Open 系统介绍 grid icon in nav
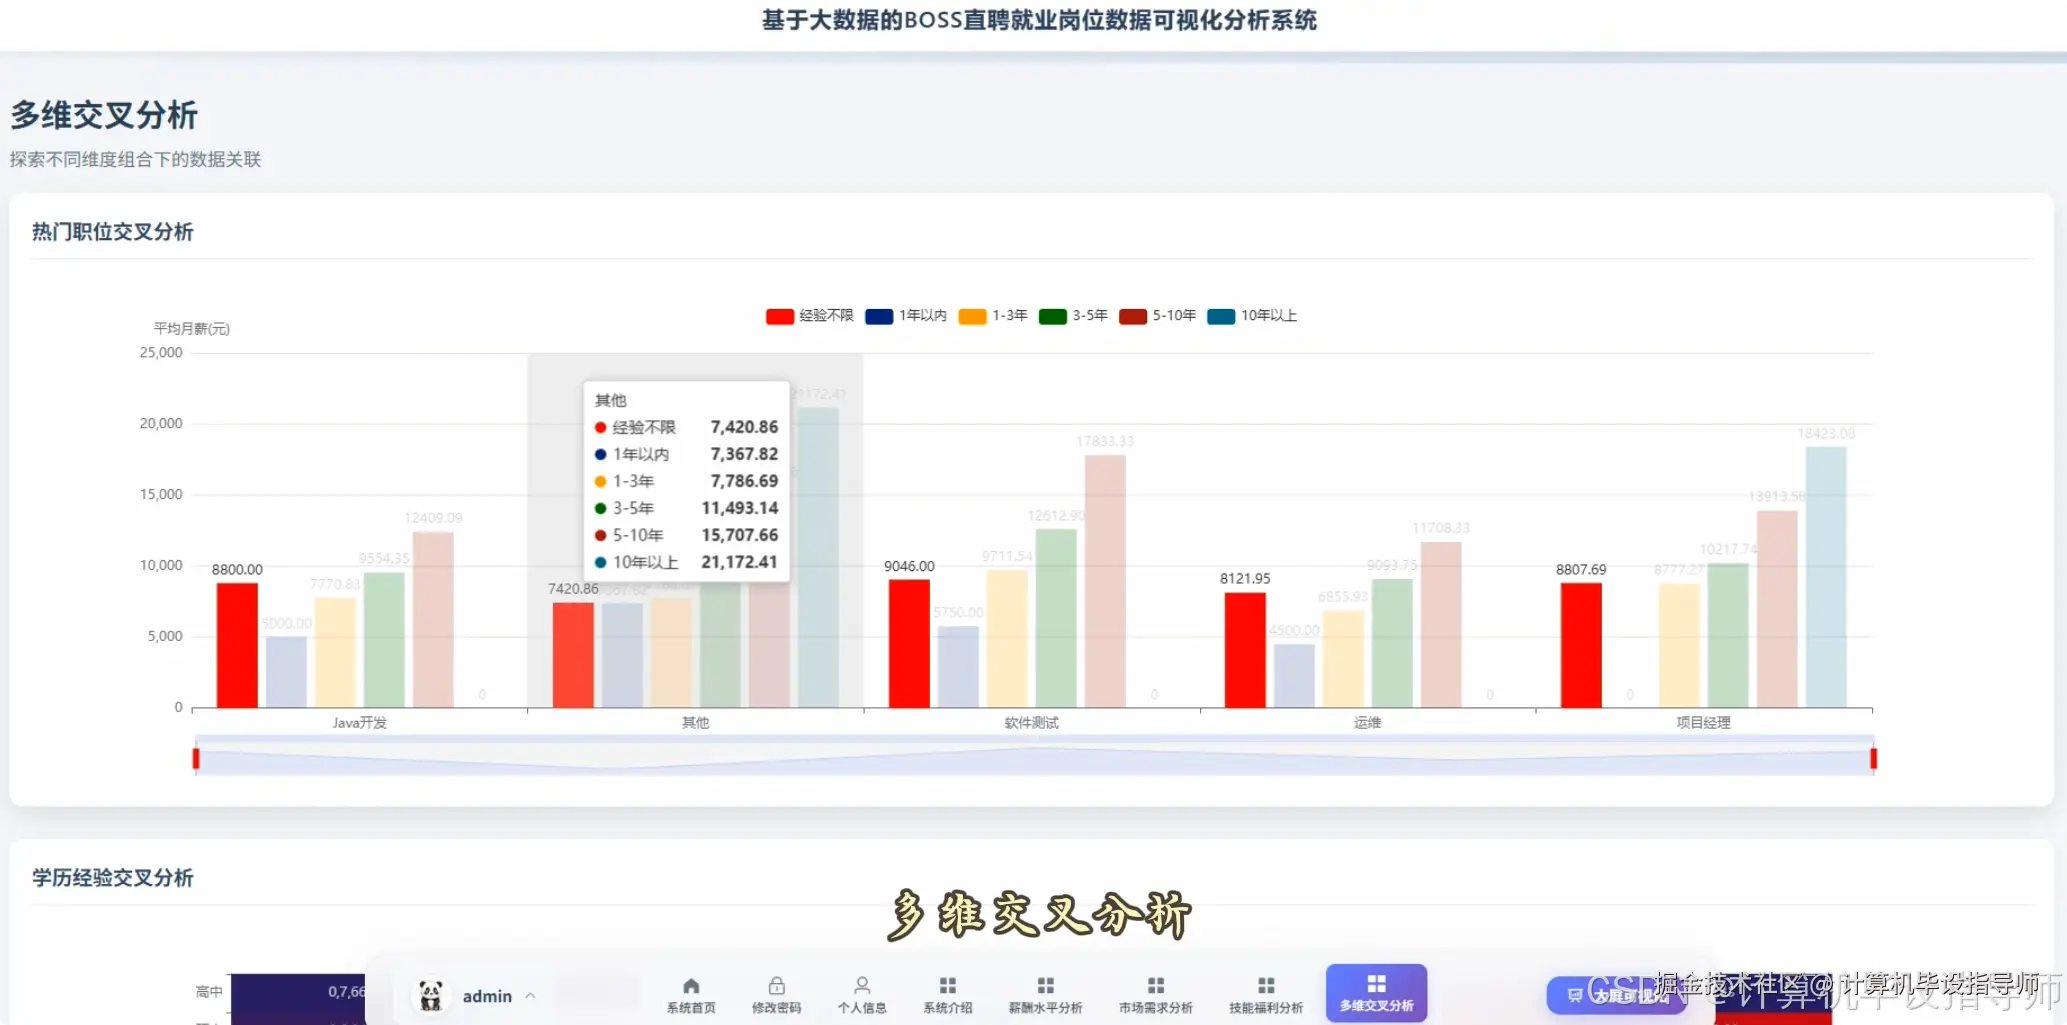The image size is (2067, 1025). click(x=948, y=986)
